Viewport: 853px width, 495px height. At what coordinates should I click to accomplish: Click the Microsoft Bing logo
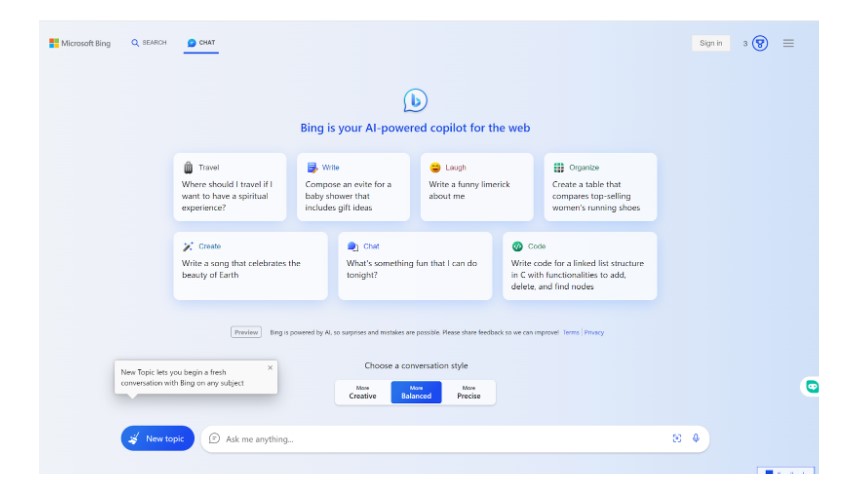point(79,43)
